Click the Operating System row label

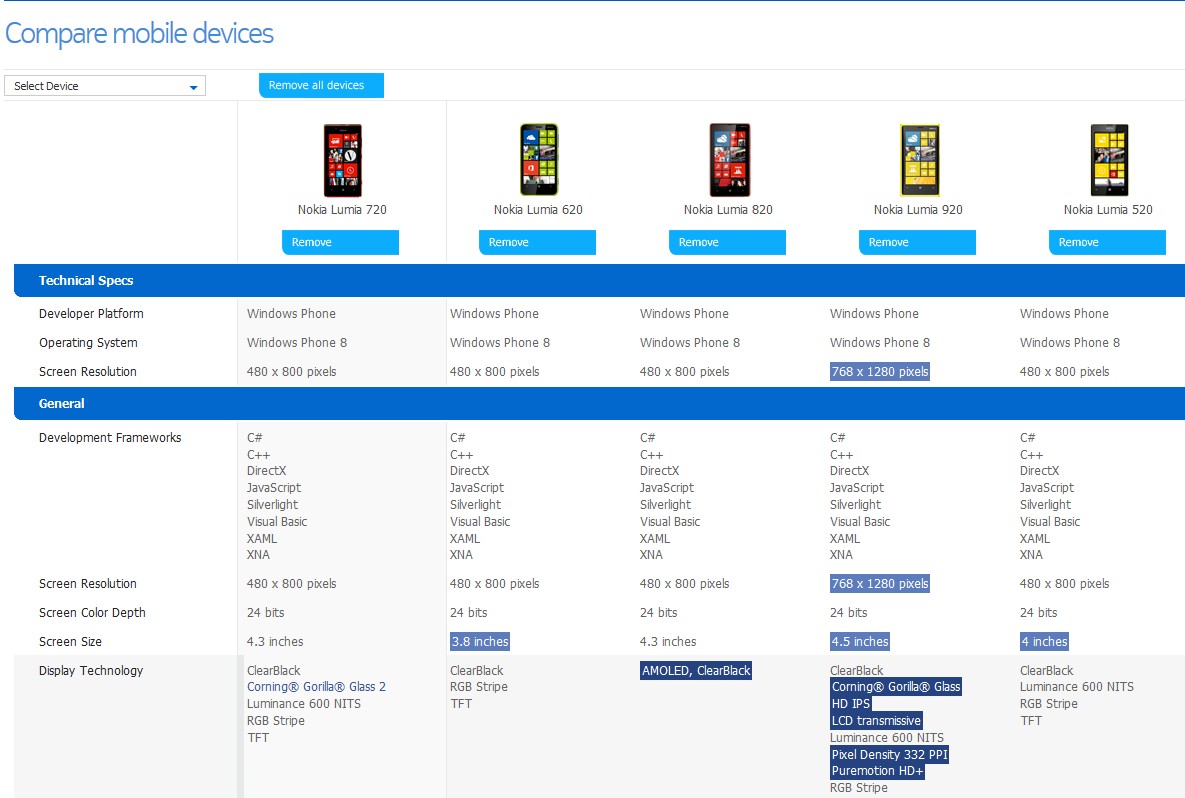[x=88, y=343]
